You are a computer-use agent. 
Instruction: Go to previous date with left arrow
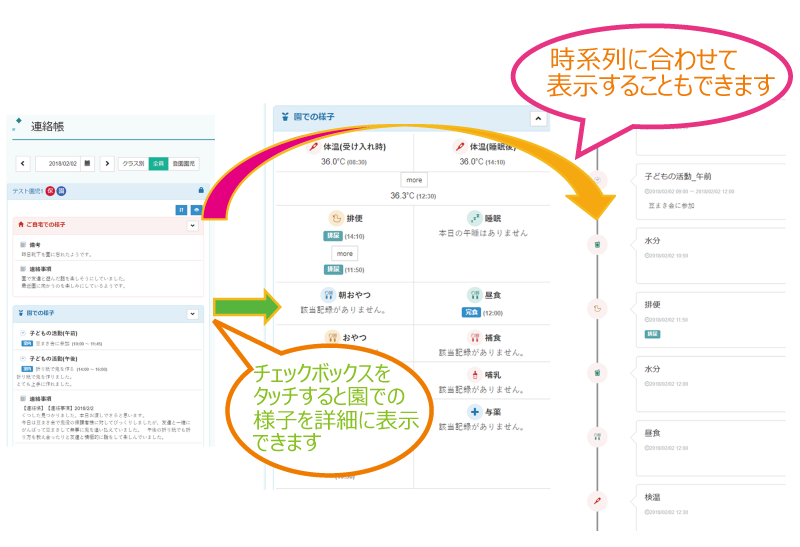click(x=22, y=163)
